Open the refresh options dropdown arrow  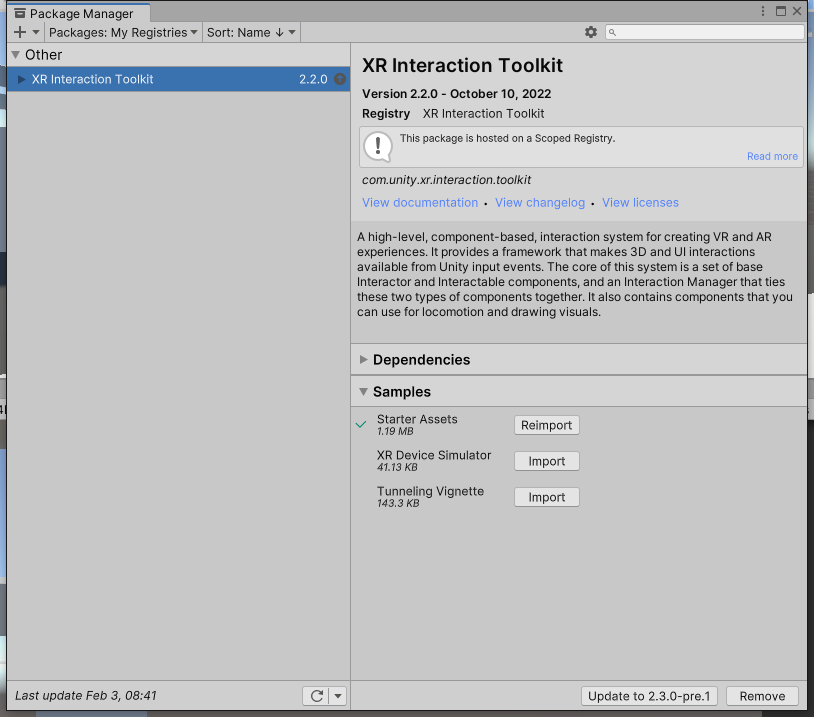(338, 696)
